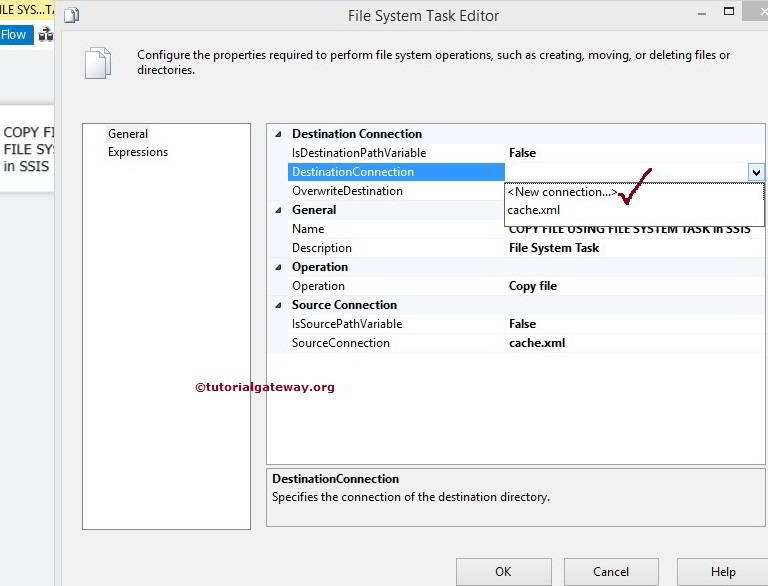Select the DestinationConnection property label
The width and height of the screenshot is (768, 586).
click(396, 172)
